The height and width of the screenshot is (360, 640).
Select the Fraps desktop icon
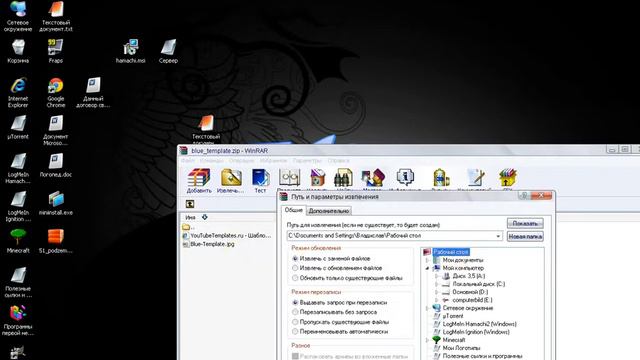pos(56,51)
